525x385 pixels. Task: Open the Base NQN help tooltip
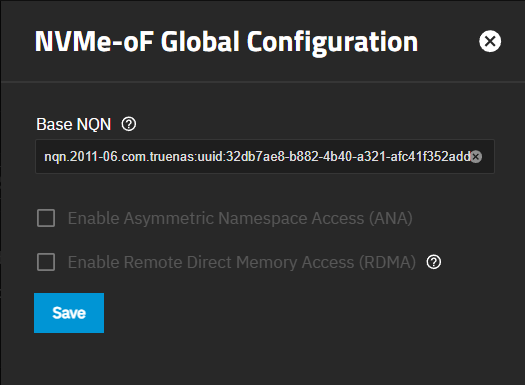point(129,124)
